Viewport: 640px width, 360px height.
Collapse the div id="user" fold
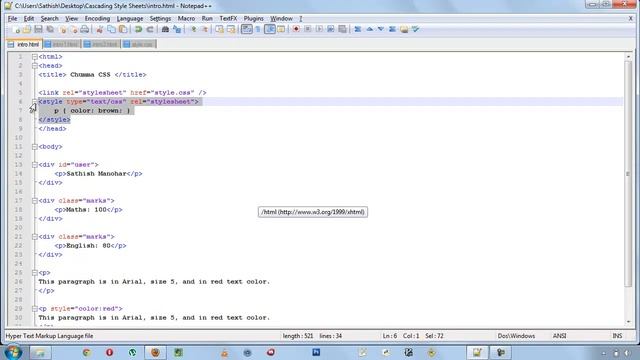tap(35, 164)
